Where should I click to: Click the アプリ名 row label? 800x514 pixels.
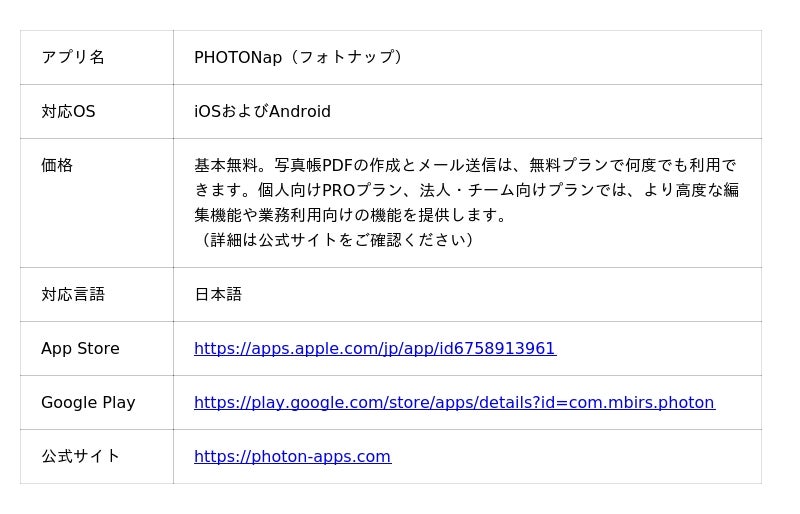[73, 57]
